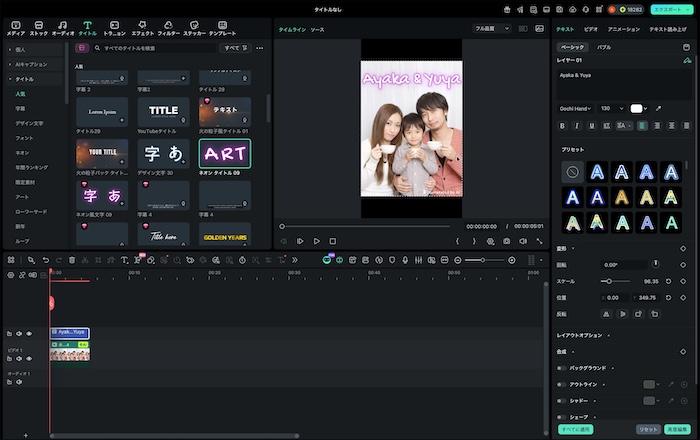Click the Underline U formatting icon
This screenshot has height=440, width=700.
[592, 126]
